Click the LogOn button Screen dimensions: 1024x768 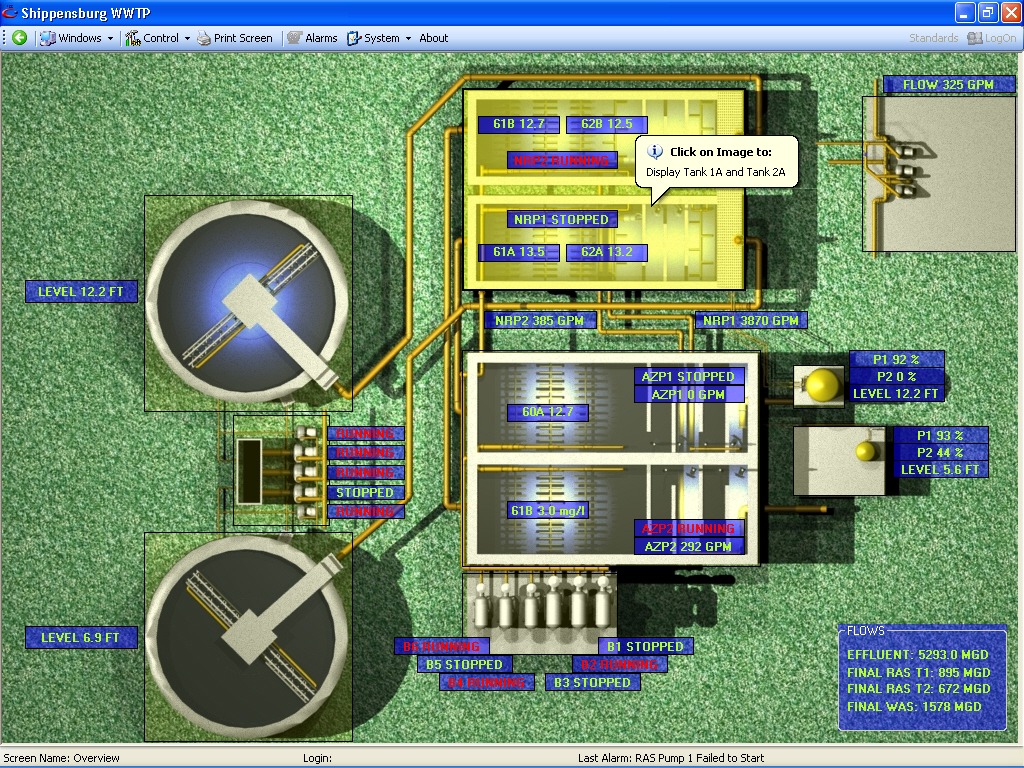pos(992,38)
